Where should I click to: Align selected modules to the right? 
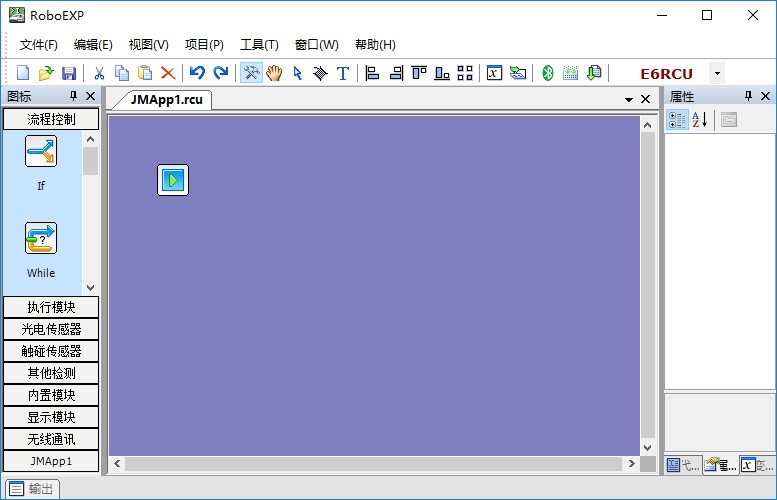(396, 73)
